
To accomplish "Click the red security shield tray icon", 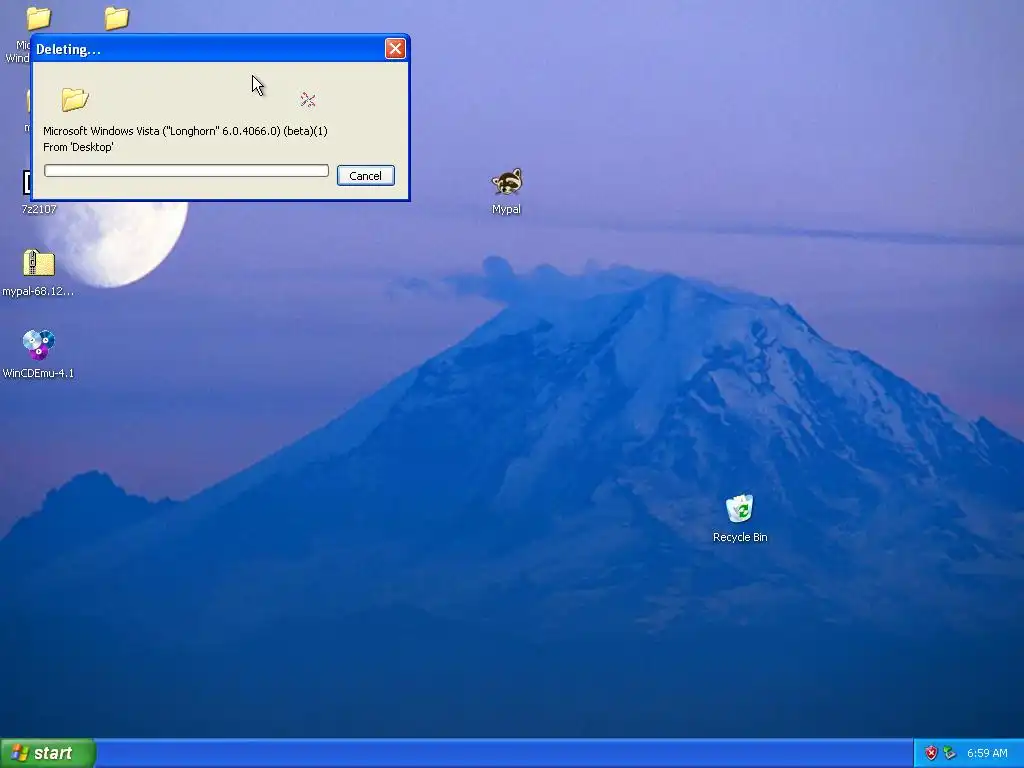I will pos(931,753).
